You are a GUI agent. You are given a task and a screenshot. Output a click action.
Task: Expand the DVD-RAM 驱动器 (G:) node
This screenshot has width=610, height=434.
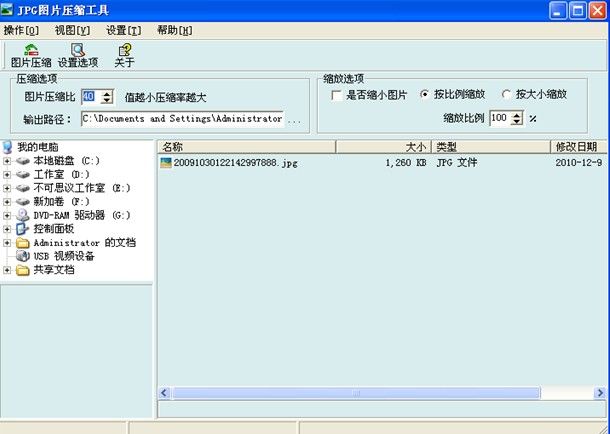(7, 215)
